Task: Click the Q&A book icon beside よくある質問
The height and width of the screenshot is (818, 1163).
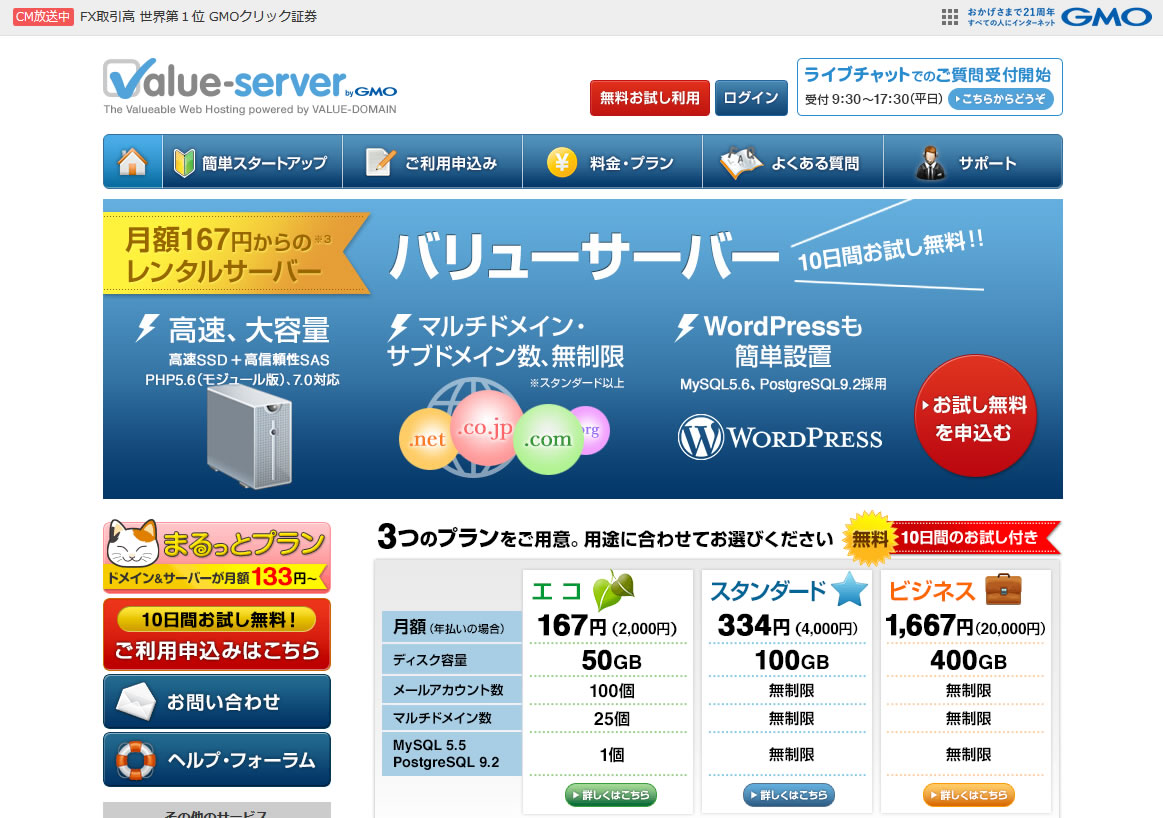Action: pyautogui.click(x=740, y=162)
